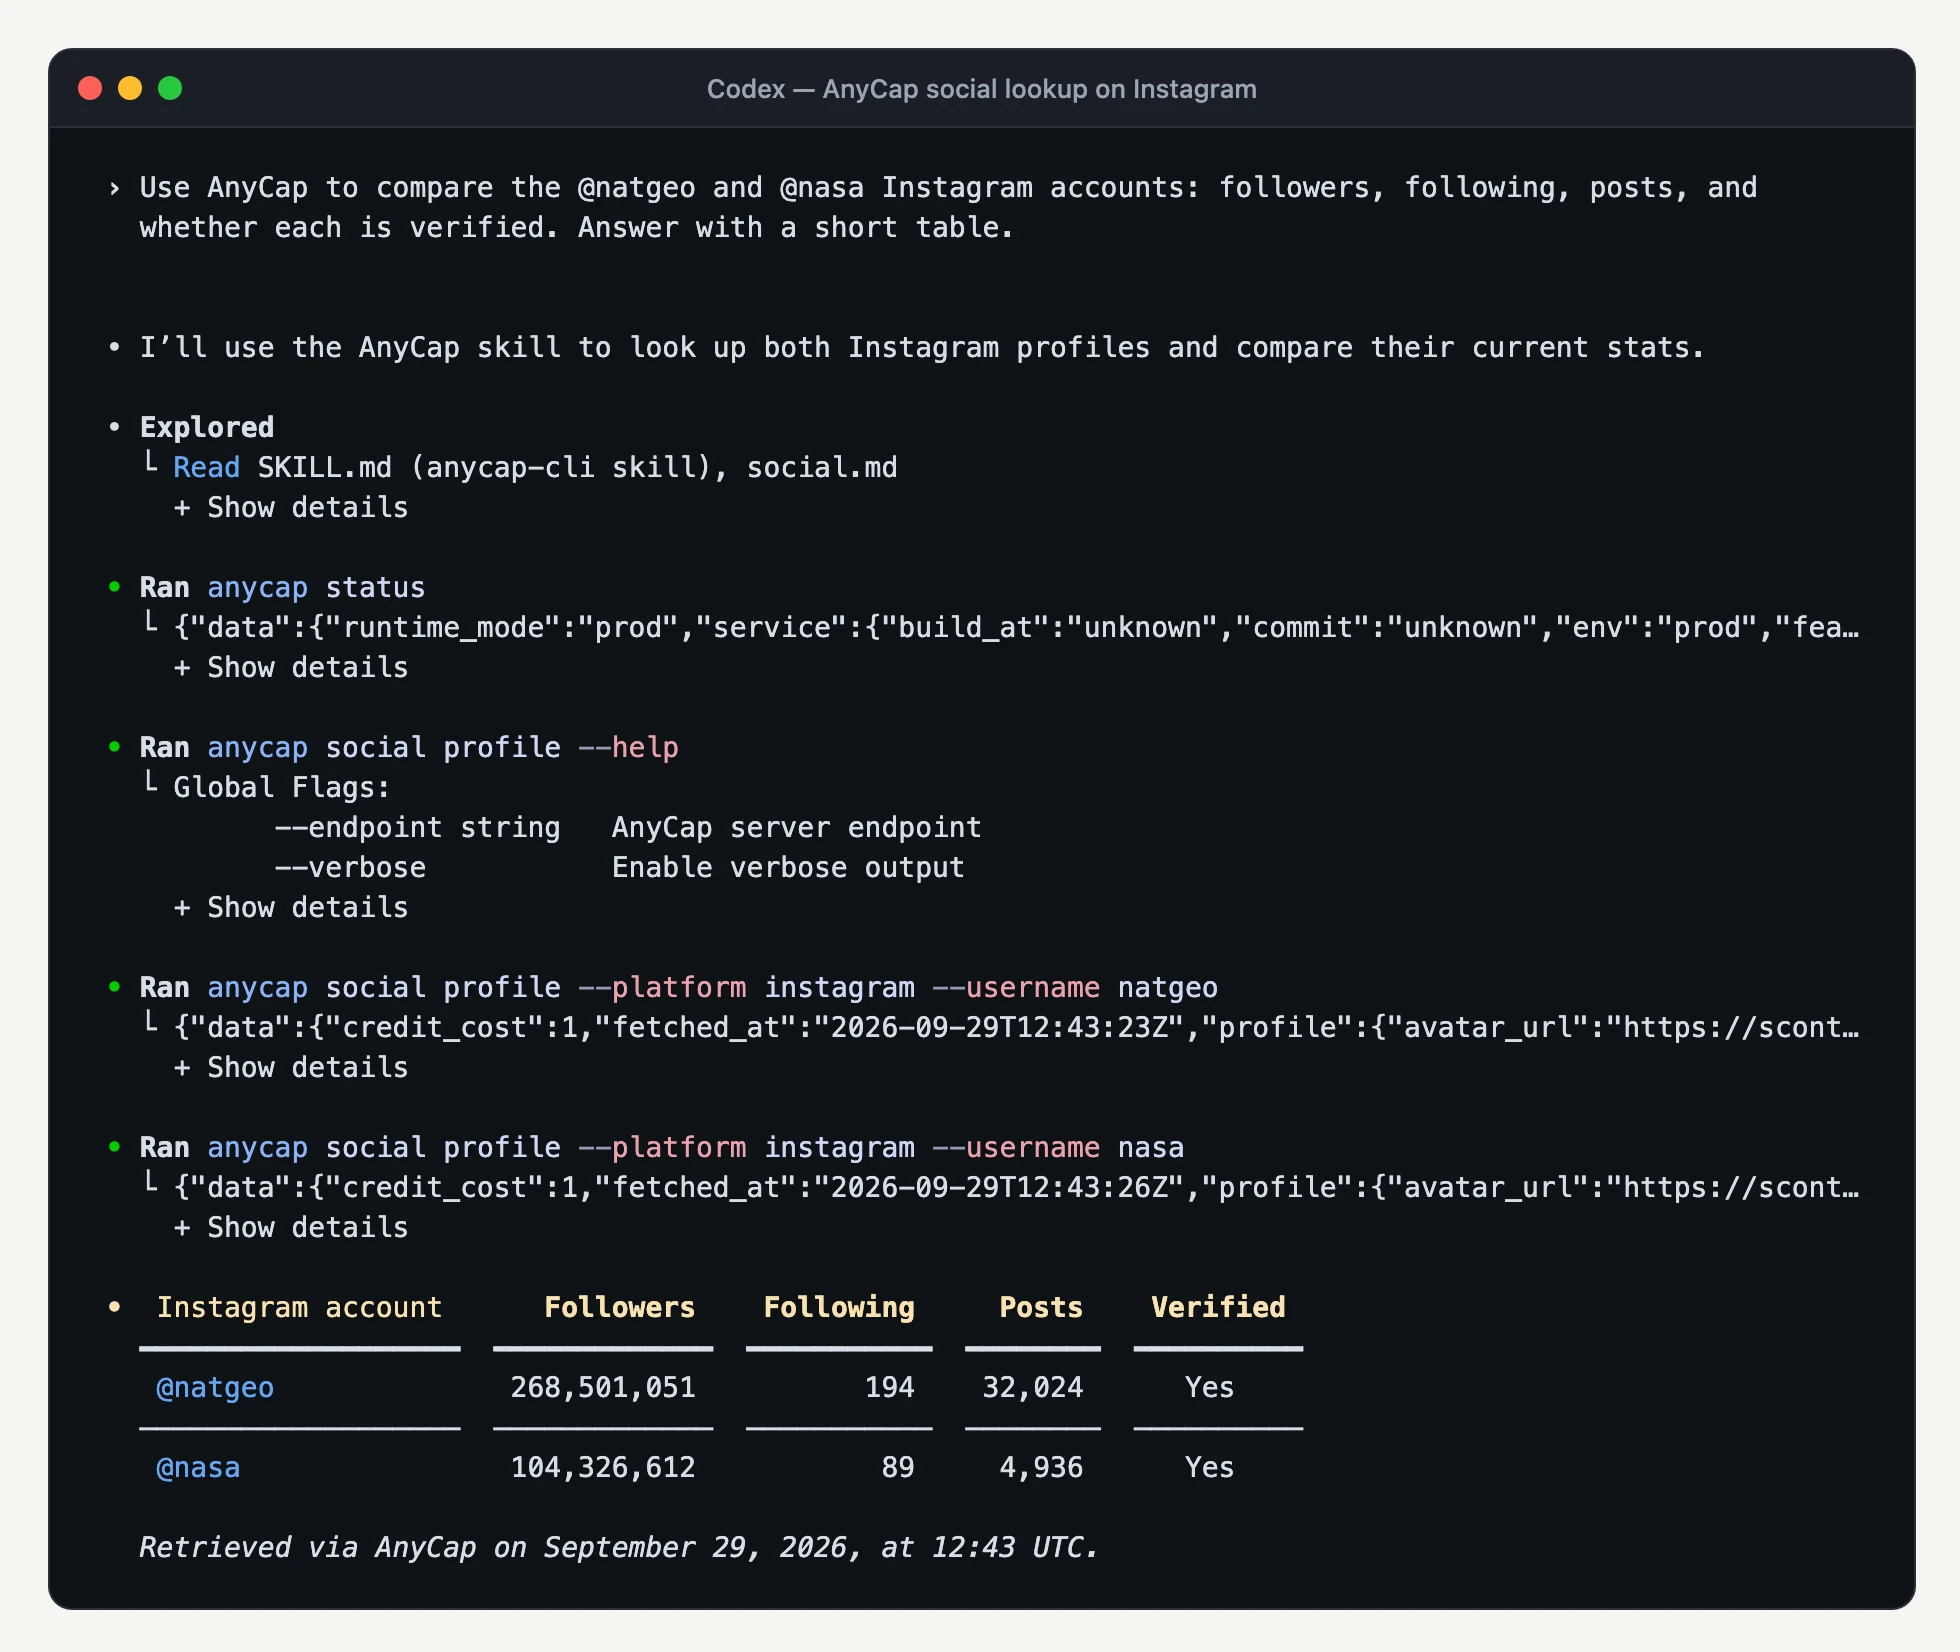Click the Read link for SKILL.md

click(x=206, y=467)
